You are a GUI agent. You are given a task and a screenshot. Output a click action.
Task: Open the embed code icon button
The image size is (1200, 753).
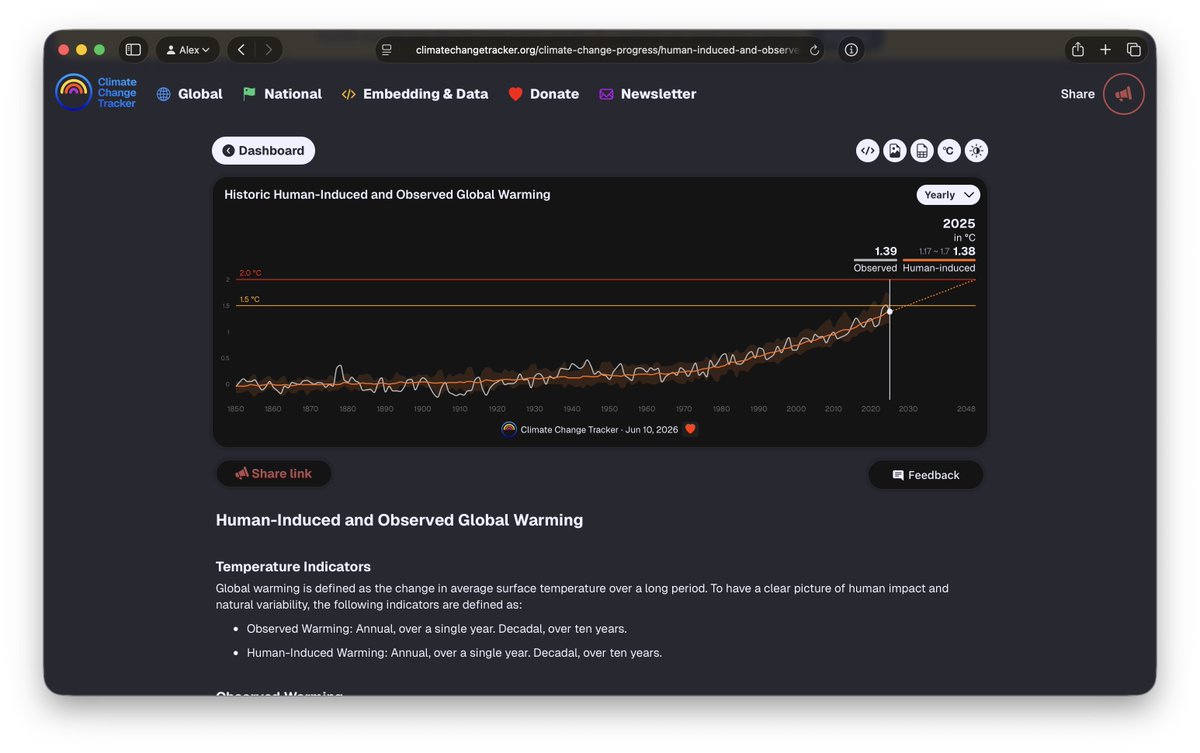[868, 151]
